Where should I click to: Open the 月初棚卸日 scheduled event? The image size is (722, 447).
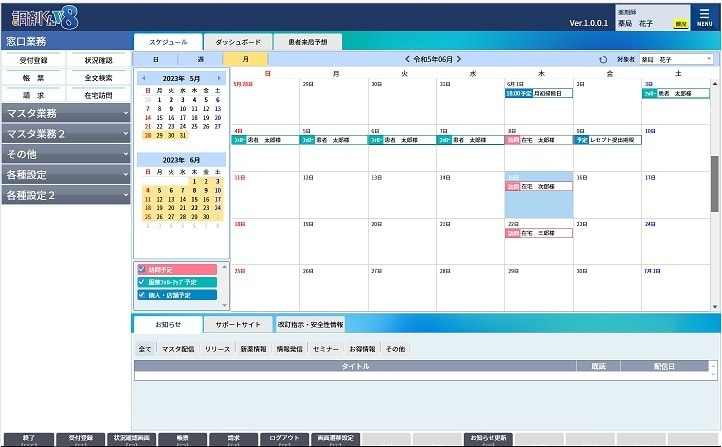click(538, 93)
